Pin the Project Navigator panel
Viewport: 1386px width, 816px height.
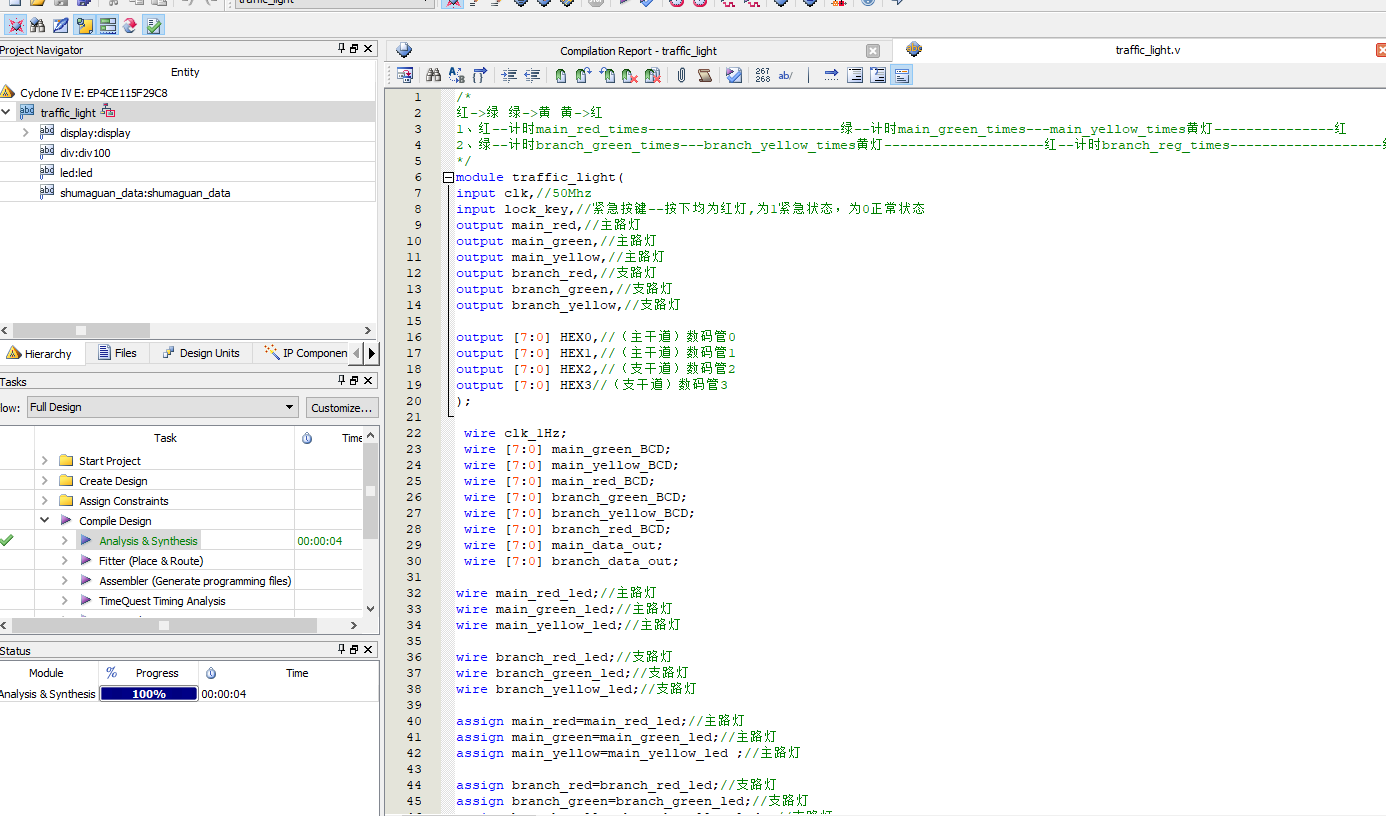[x=341, y=49]
